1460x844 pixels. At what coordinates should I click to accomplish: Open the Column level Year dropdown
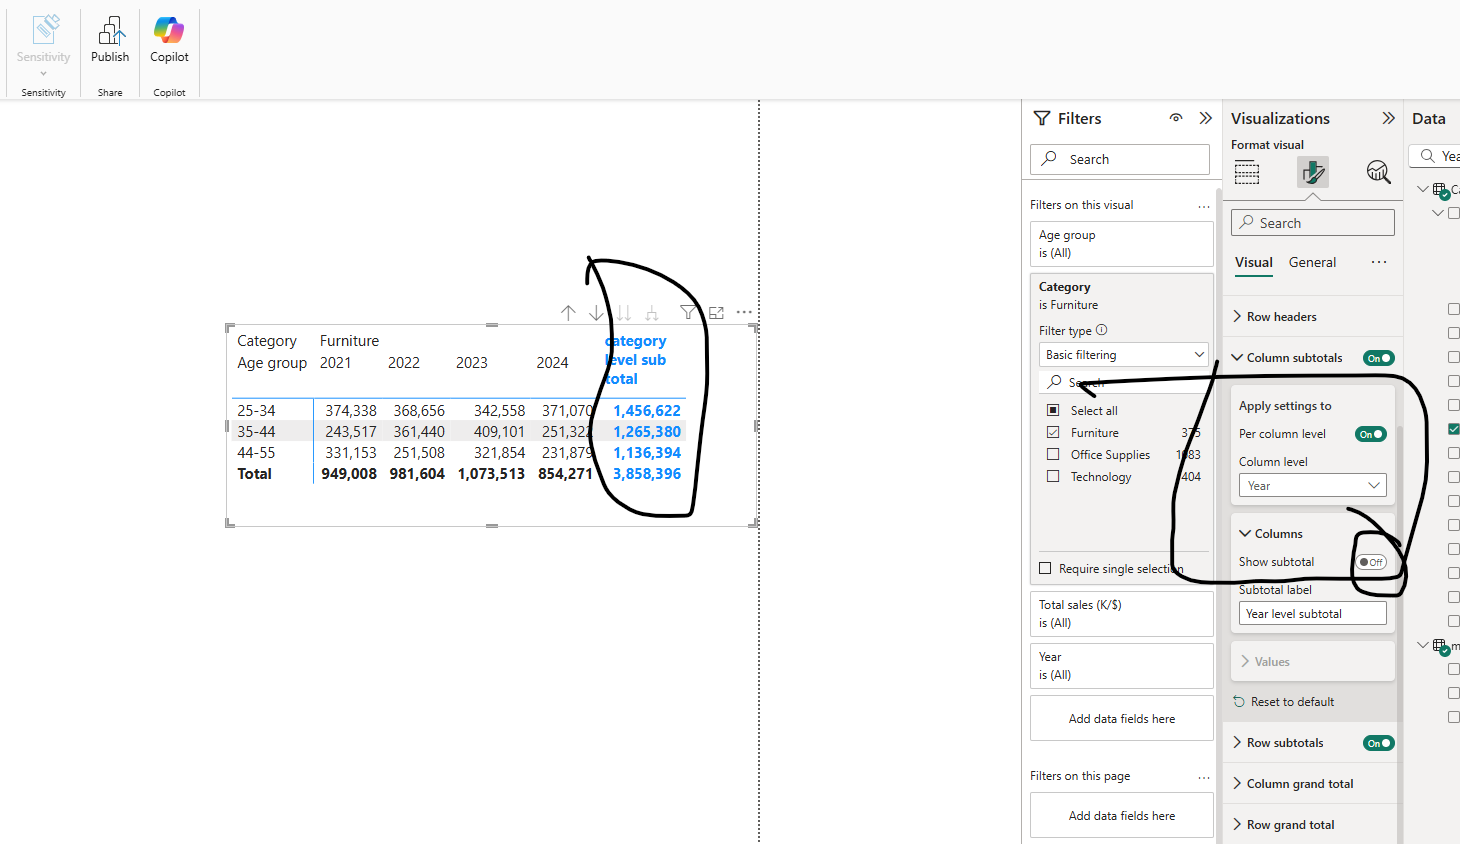[1313, 486]
